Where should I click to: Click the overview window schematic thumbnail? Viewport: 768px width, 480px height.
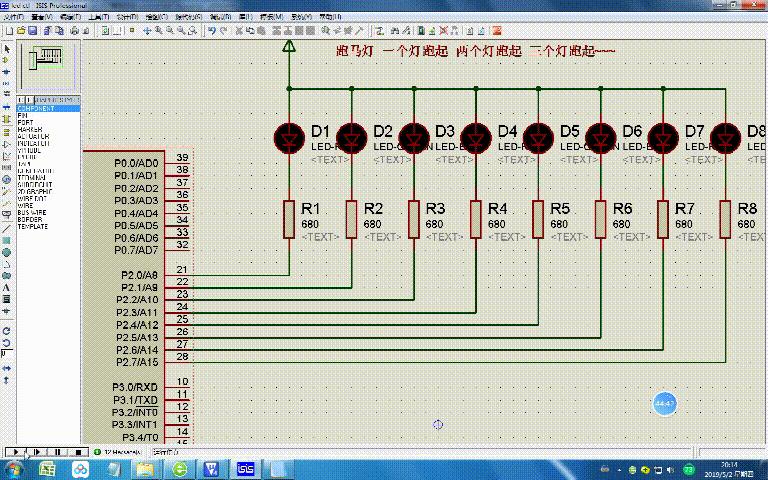(48, 67)
